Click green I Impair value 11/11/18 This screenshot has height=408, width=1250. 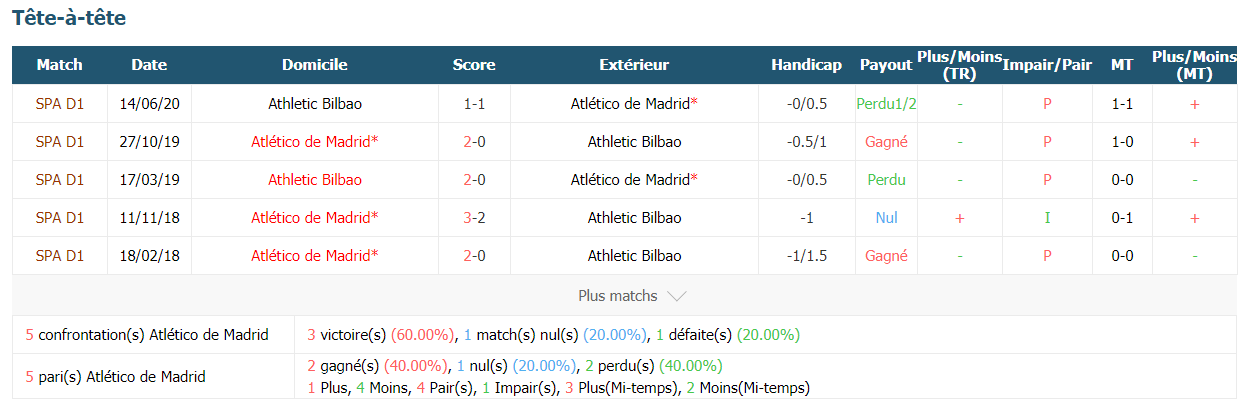click(1047, 217)
